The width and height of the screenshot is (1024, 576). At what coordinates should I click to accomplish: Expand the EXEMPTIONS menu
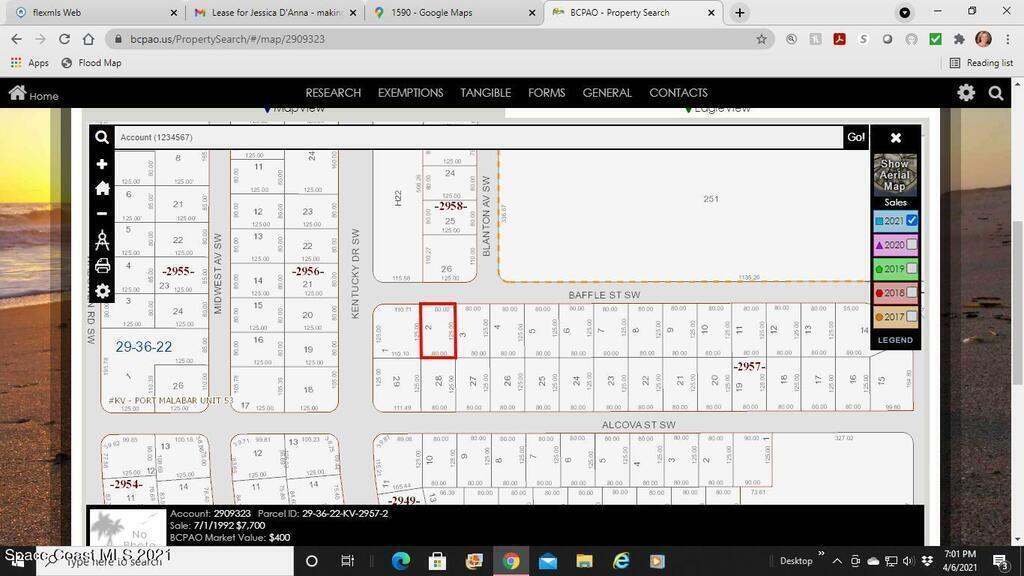tap(410, 93)
